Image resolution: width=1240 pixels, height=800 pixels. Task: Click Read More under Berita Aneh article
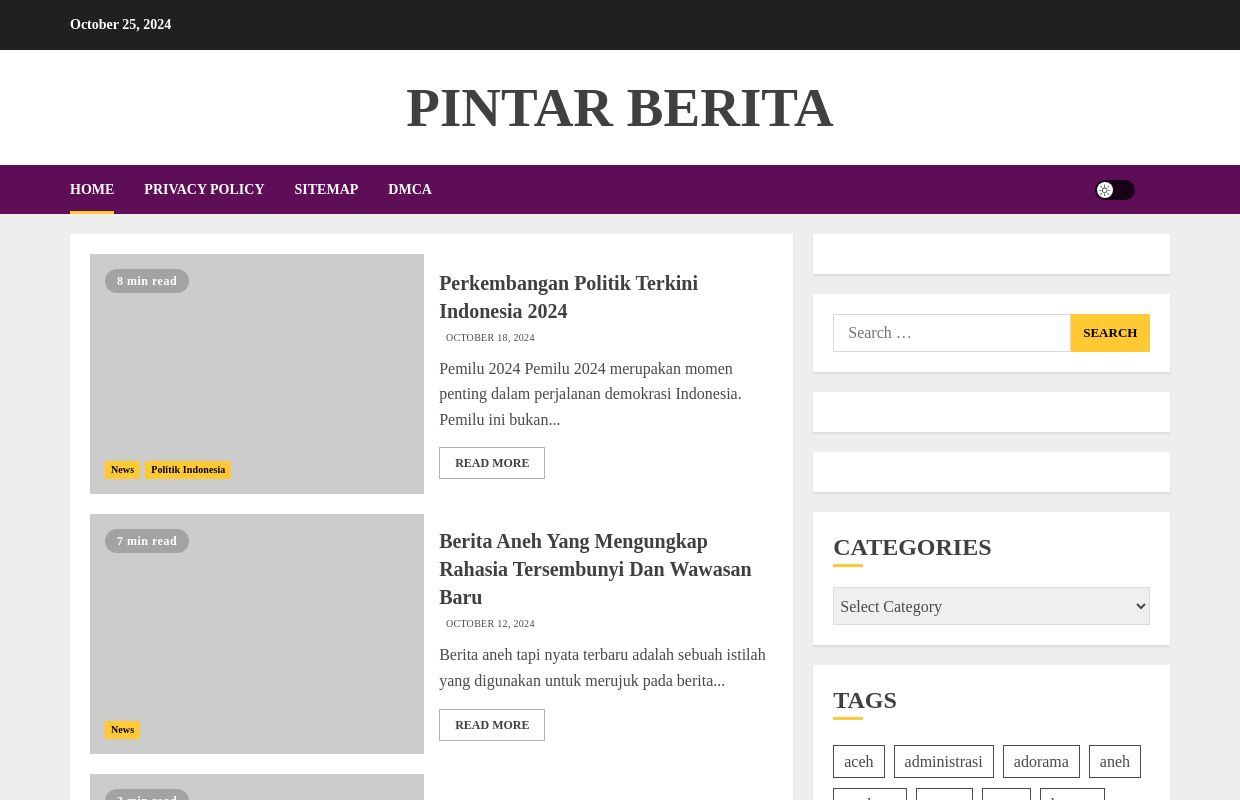492,725
